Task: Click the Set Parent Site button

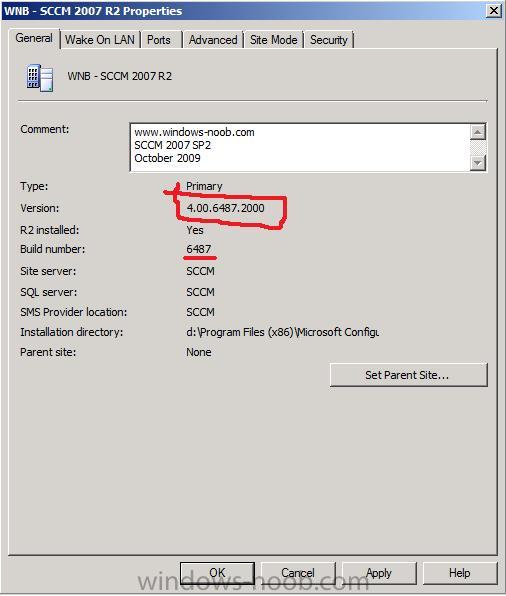Action: click(x=408, y=375)
